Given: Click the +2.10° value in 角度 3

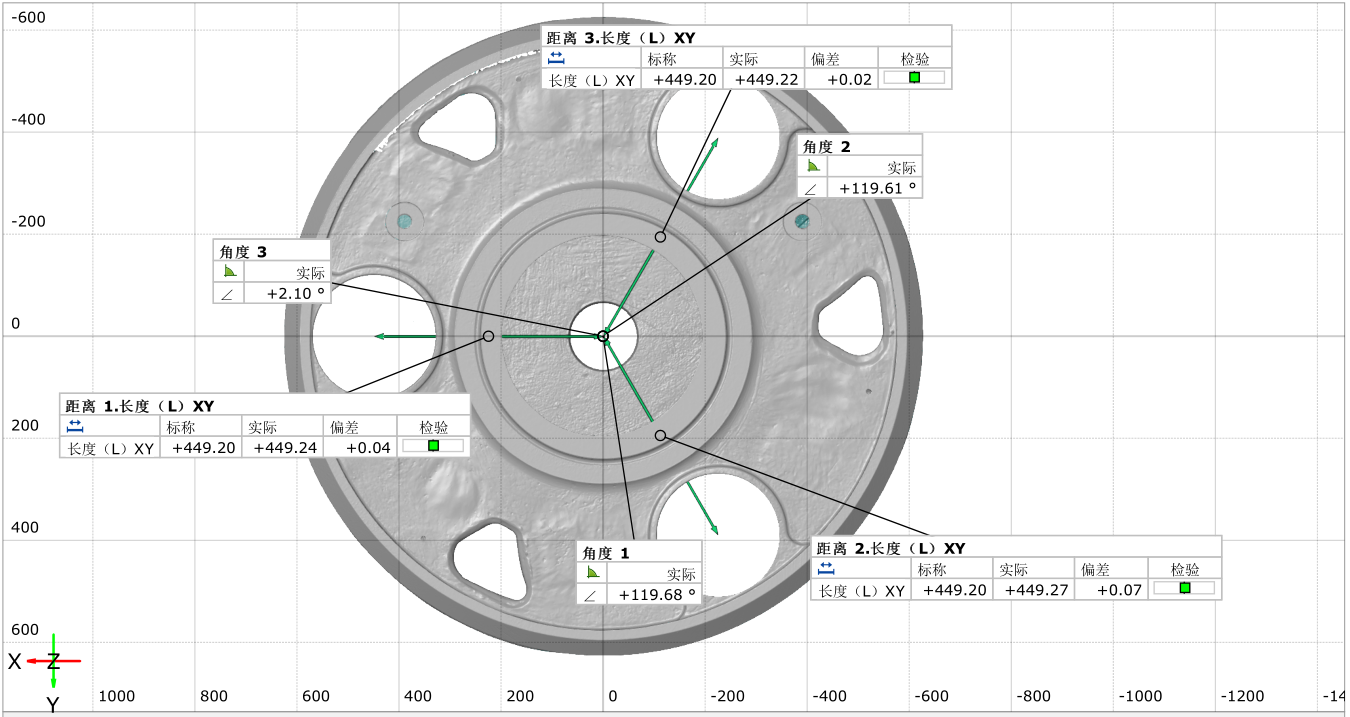Looking at the screenshot, I should (x=296, y=293).
